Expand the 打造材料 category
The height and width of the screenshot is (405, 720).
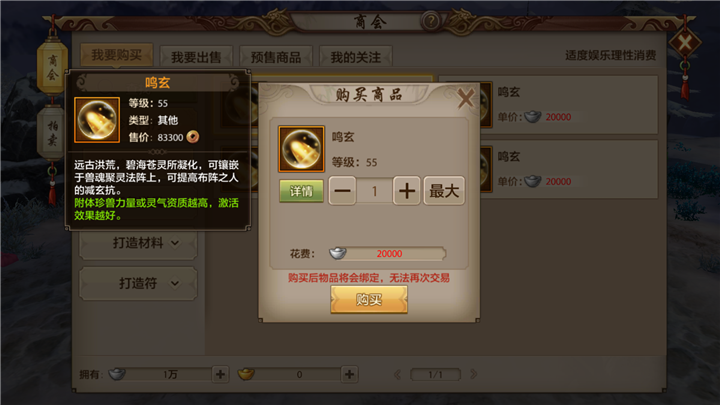(138, 243)
